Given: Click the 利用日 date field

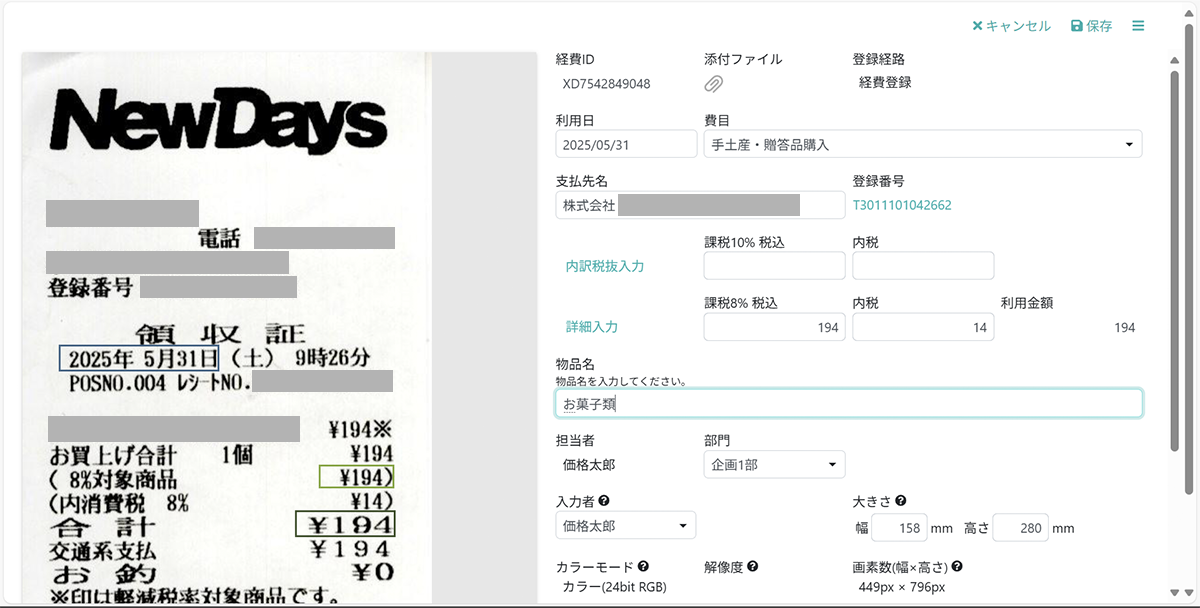Looking at the screenshot, I should pyautogui.click(x=626, y=144).
